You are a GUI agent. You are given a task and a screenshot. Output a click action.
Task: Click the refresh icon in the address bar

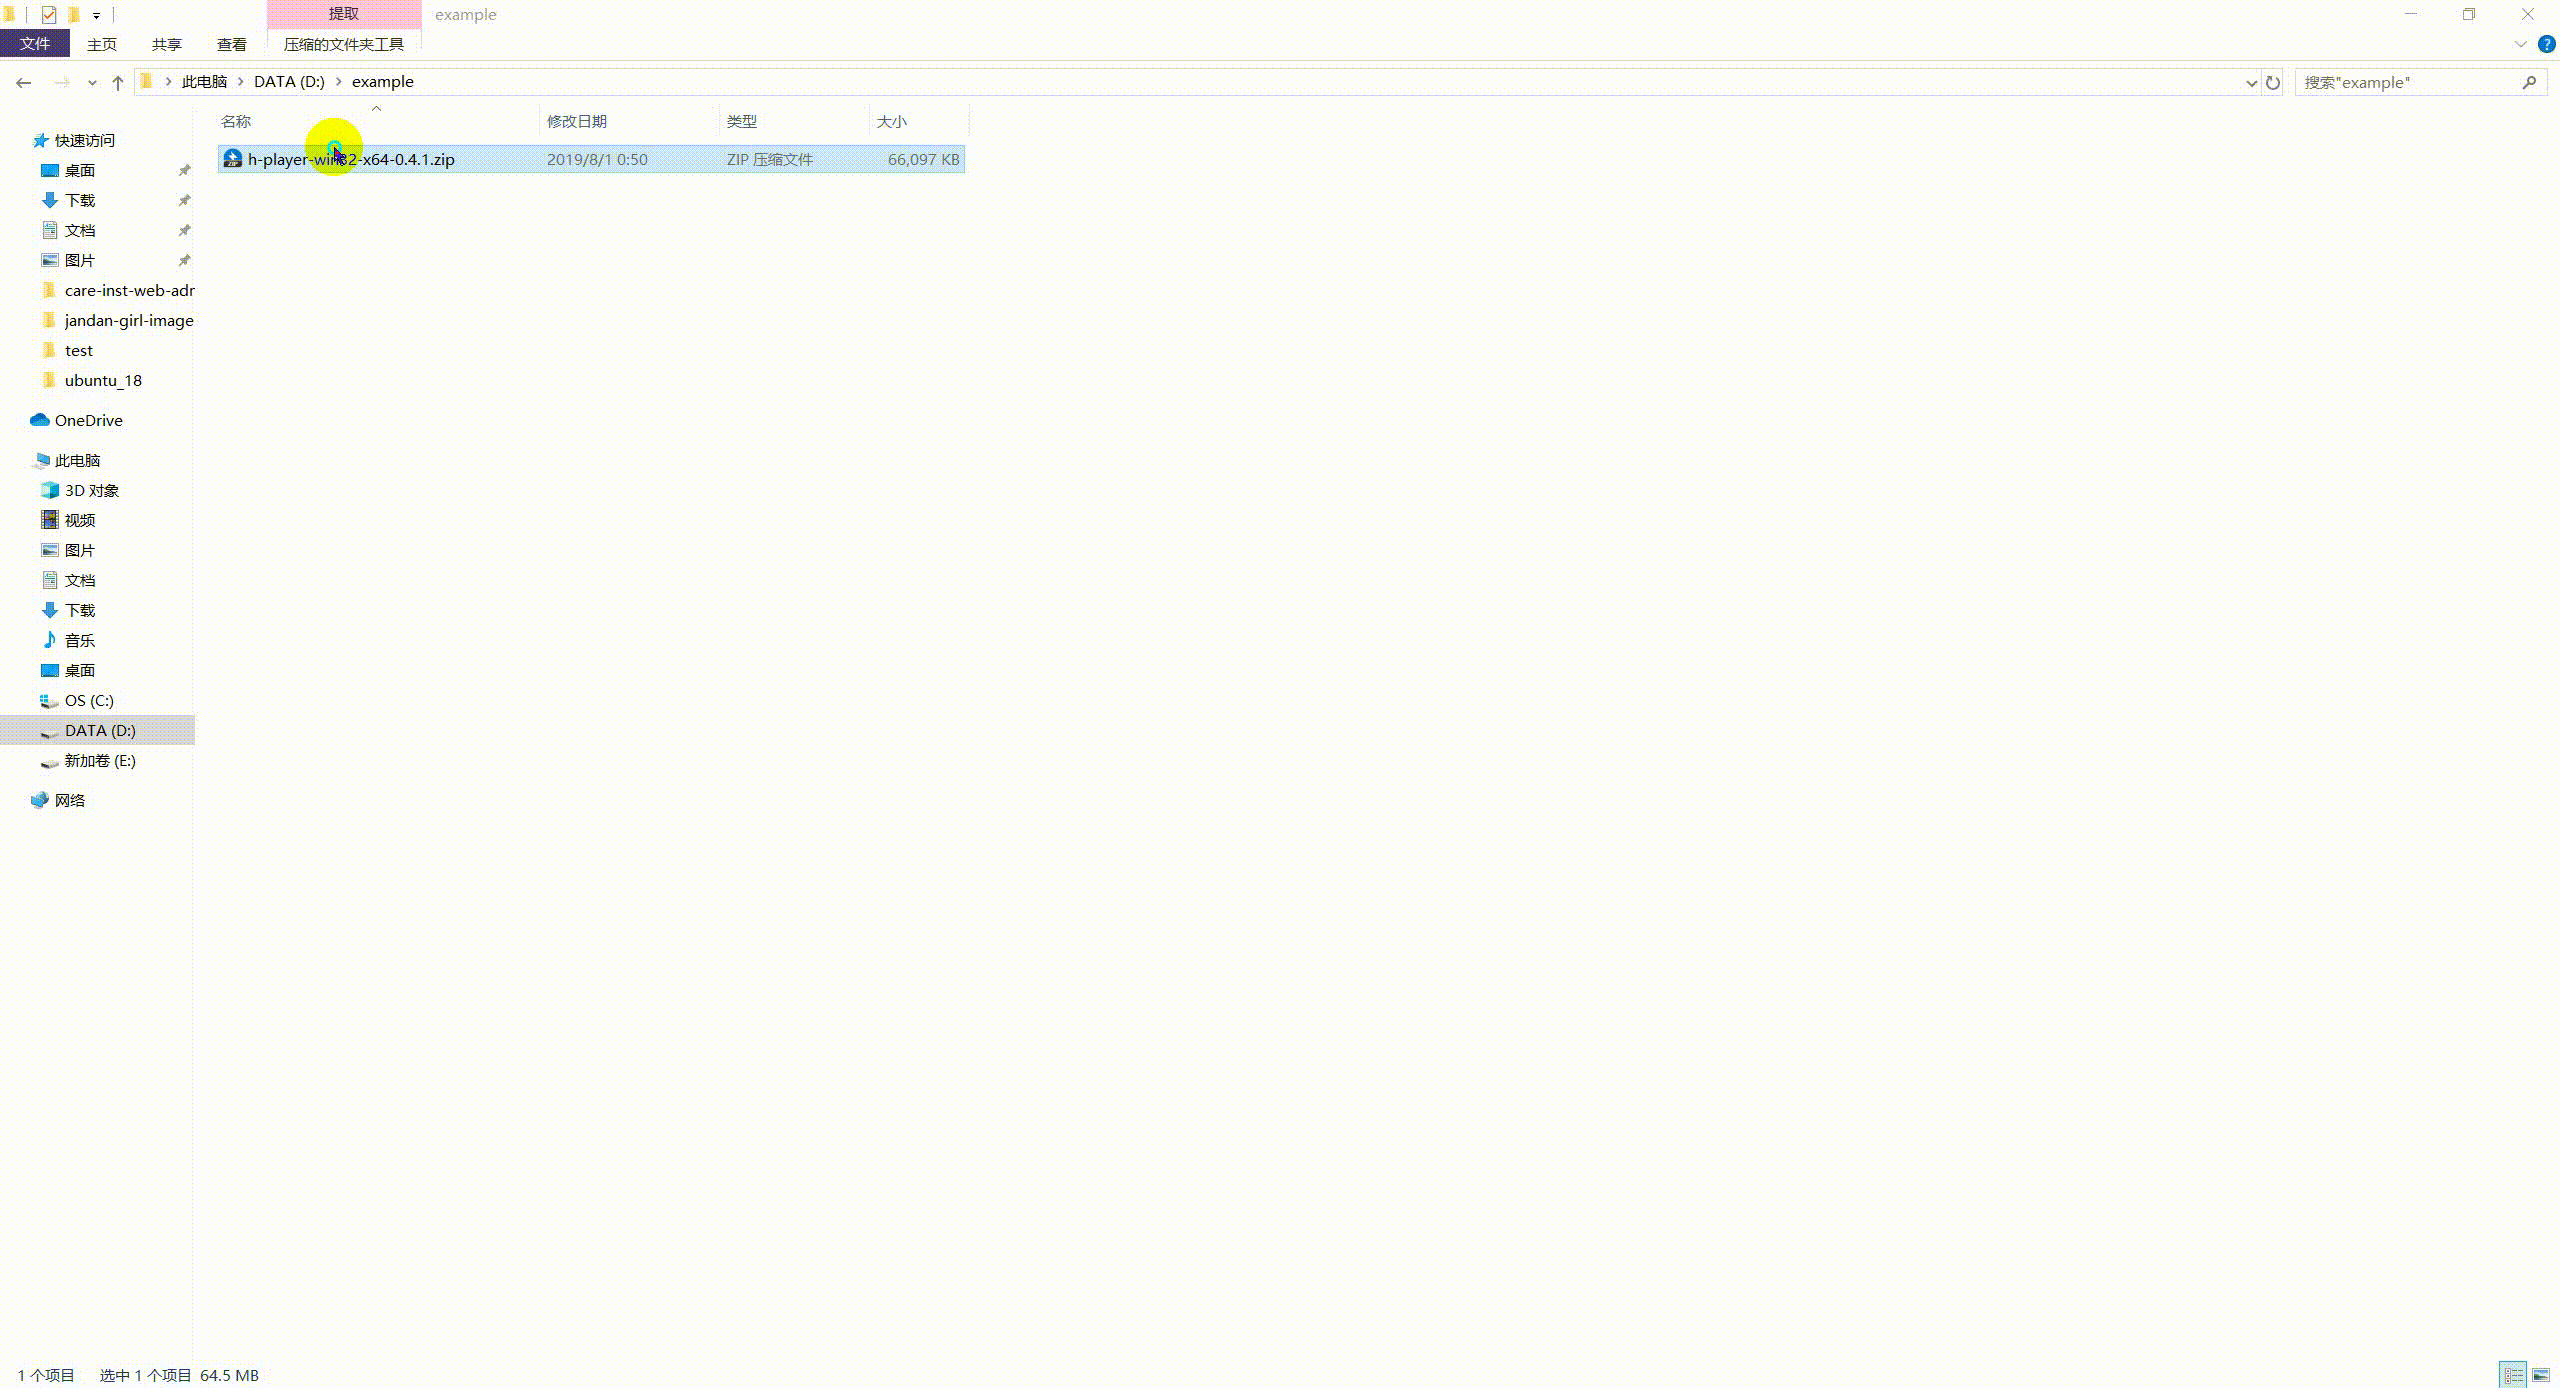[x=2273, y=82]
